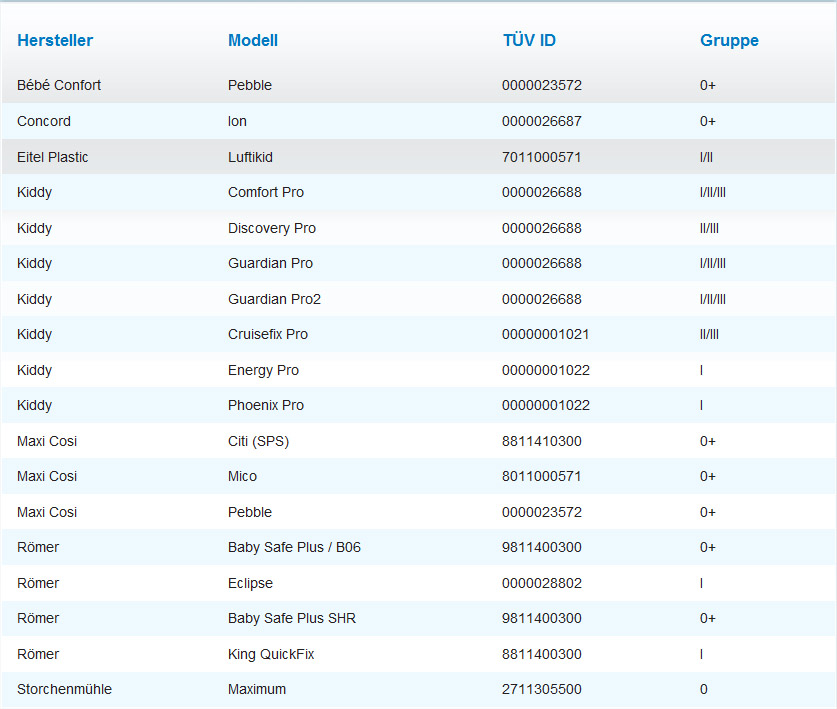Click the Eclipse model cell
The height and width of the screenshot is (709, 837).
(250, 583)
